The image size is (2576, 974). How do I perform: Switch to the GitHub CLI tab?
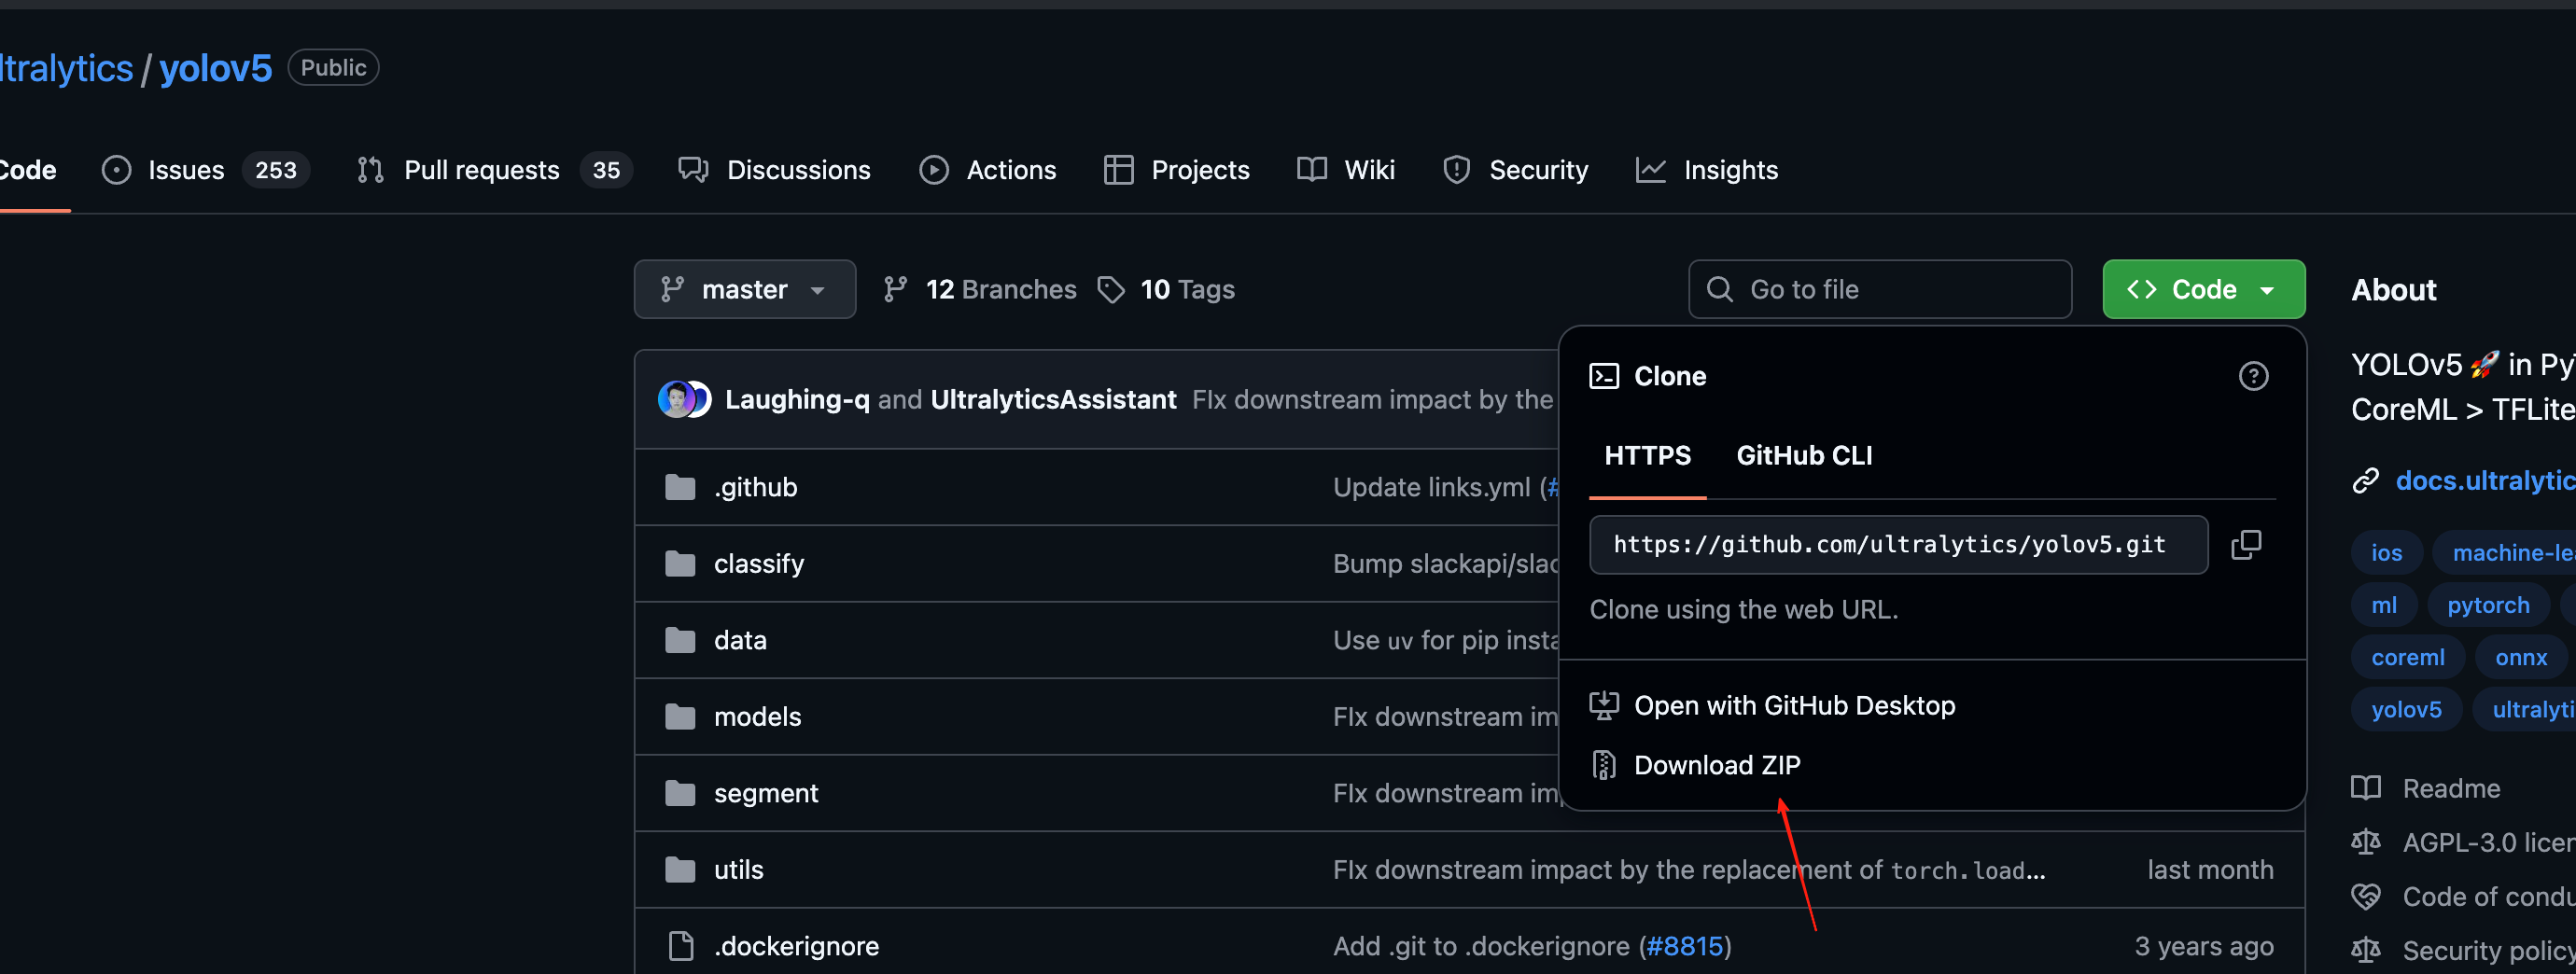pos(1803,456)
